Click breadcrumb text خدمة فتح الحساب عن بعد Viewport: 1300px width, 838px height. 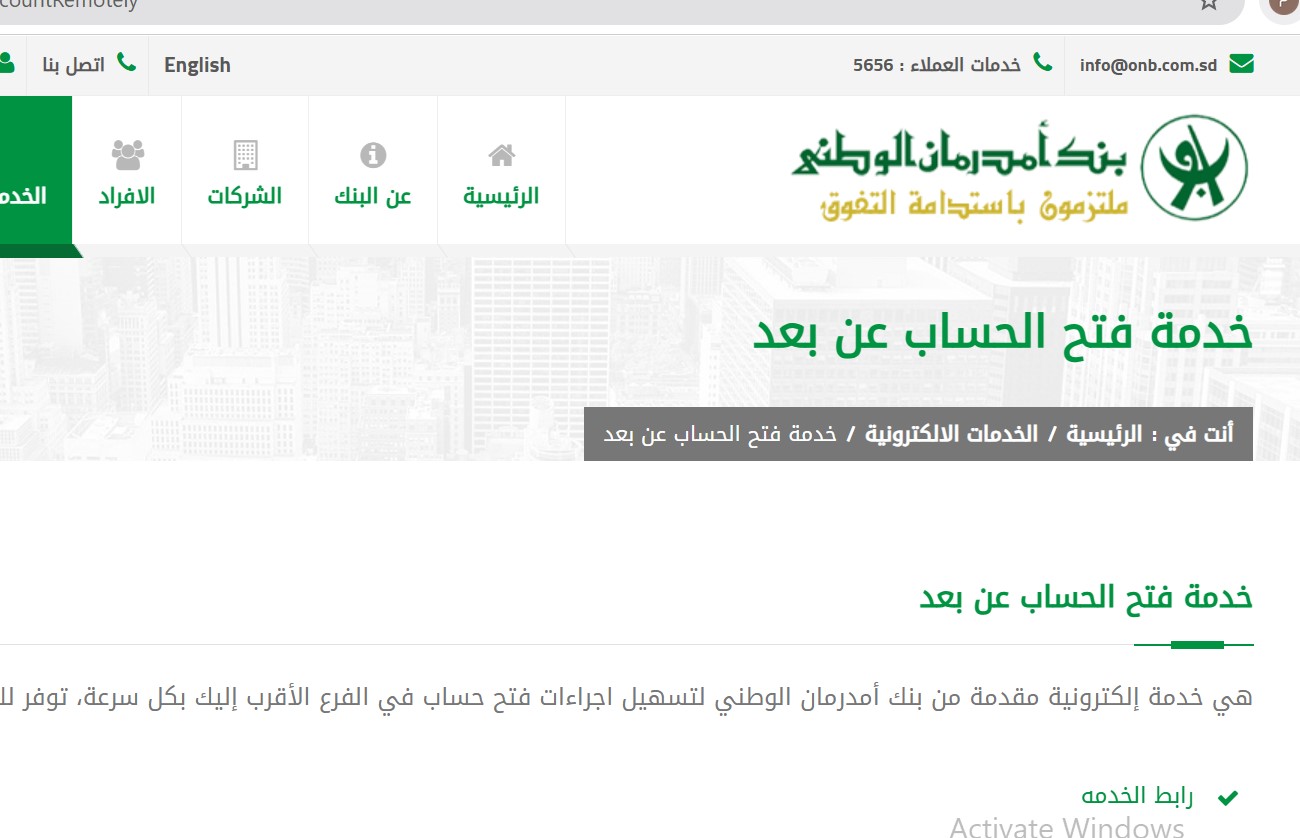point(720,434)
